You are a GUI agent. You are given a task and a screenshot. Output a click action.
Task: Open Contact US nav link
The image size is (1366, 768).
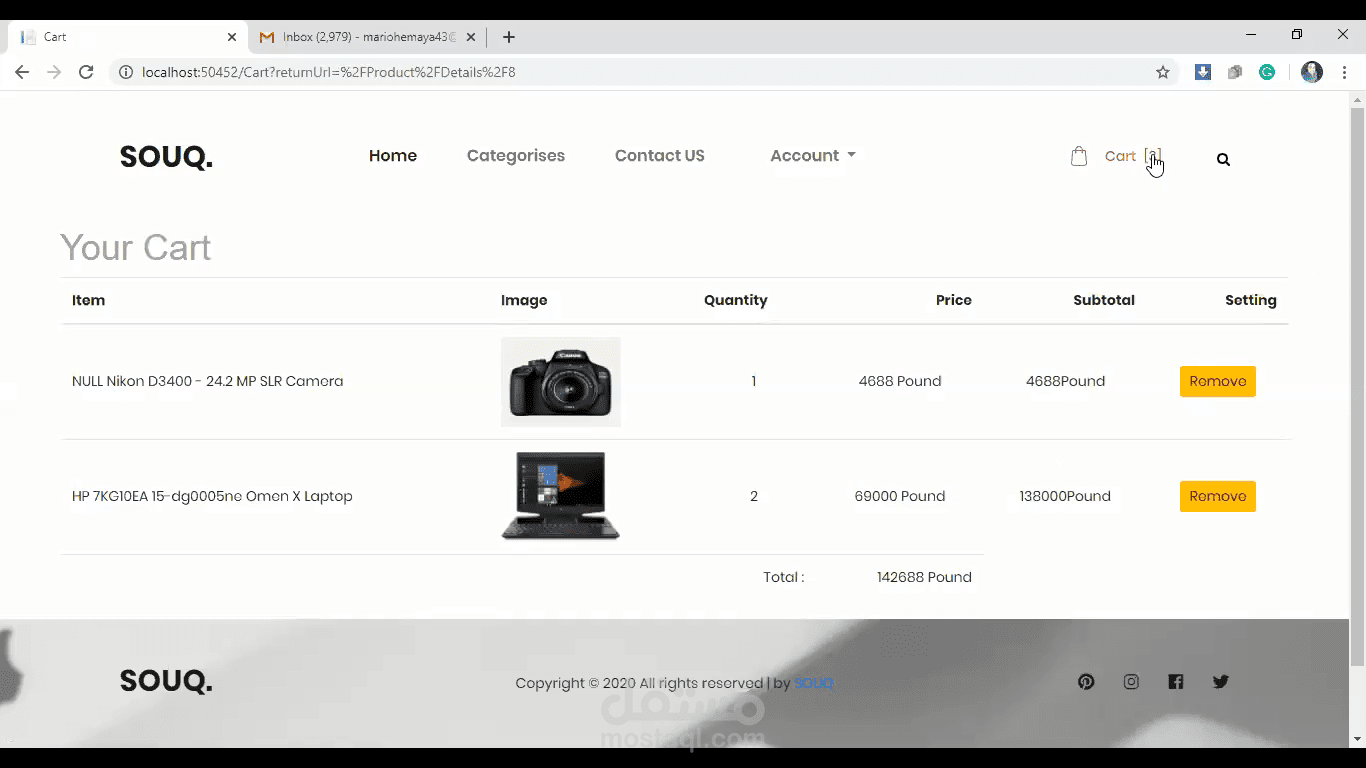coord(660,156)
